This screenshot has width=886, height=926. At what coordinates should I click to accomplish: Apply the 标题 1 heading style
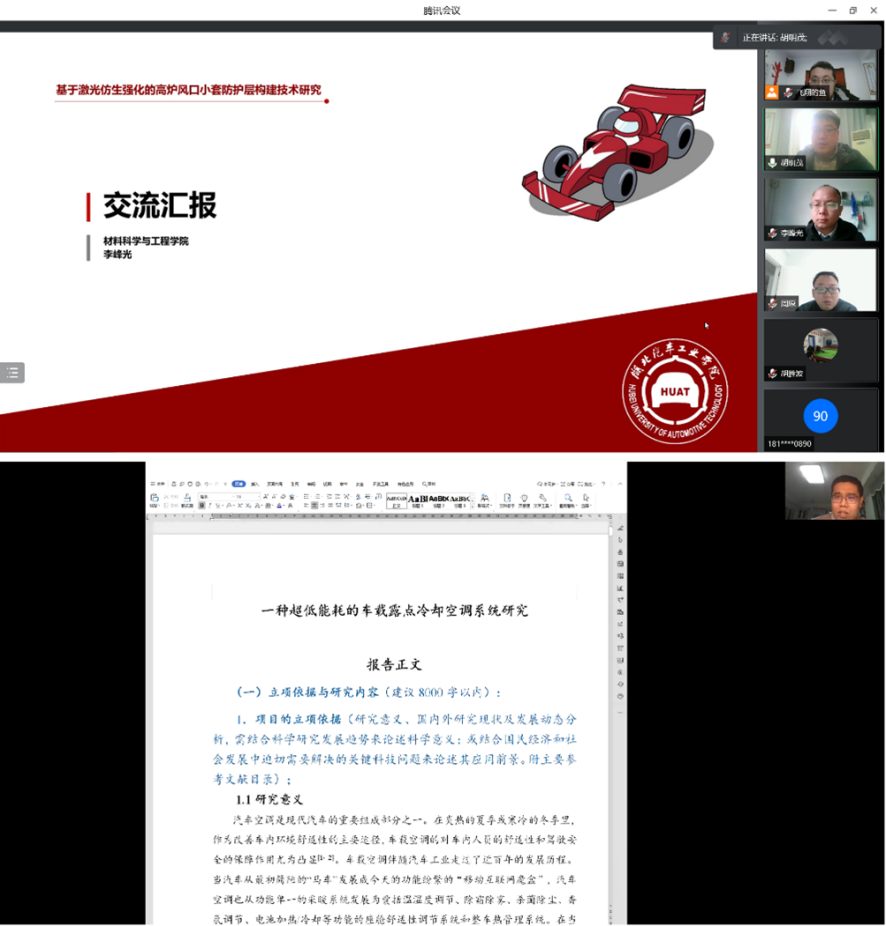pyautogui.click(x=417, y=499)
